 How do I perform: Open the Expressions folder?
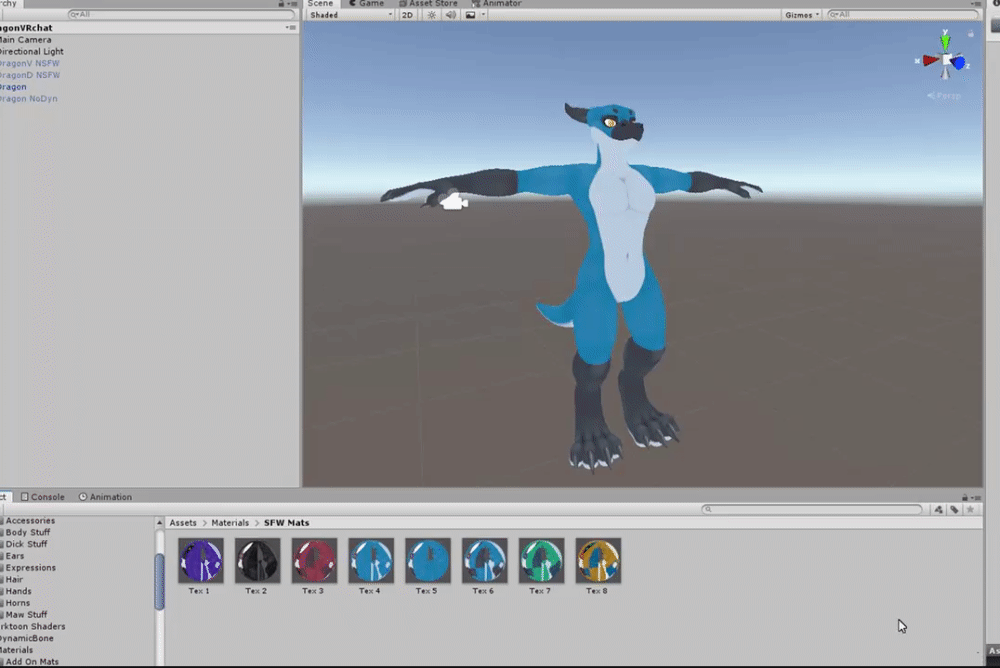click(31, 568)
